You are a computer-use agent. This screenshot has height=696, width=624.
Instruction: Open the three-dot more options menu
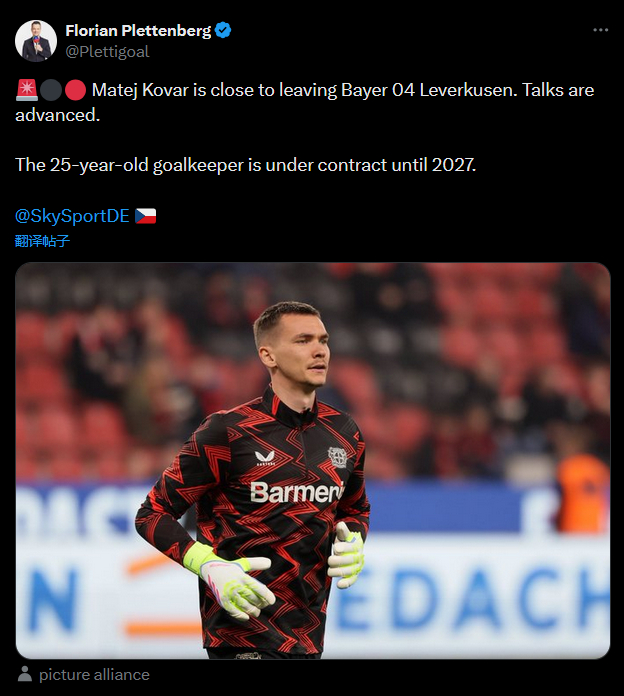(600, 30)
